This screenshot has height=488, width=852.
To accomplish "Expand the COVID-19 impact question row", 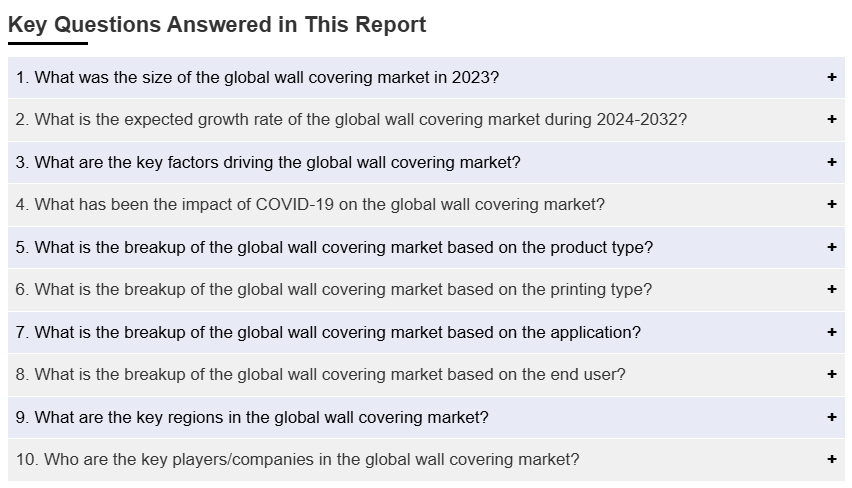I will (x=310, y=205).
